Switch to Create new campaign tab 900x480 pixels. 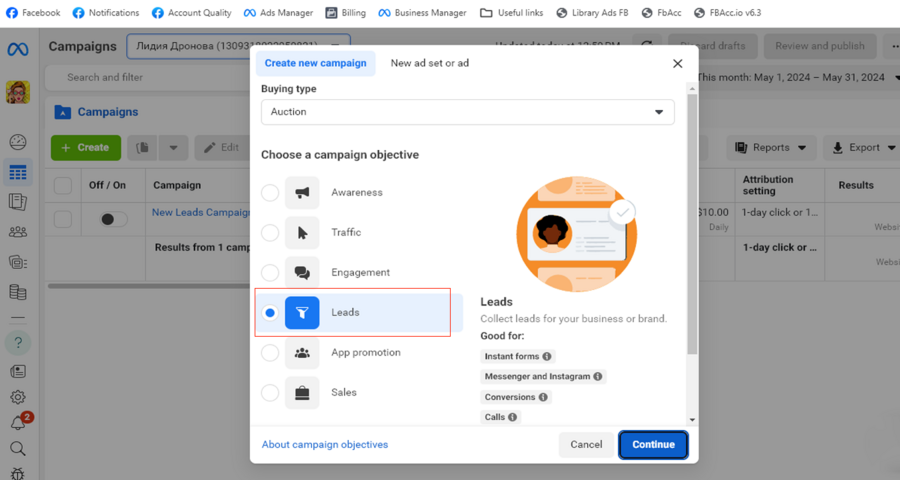[x=316, y=63]
